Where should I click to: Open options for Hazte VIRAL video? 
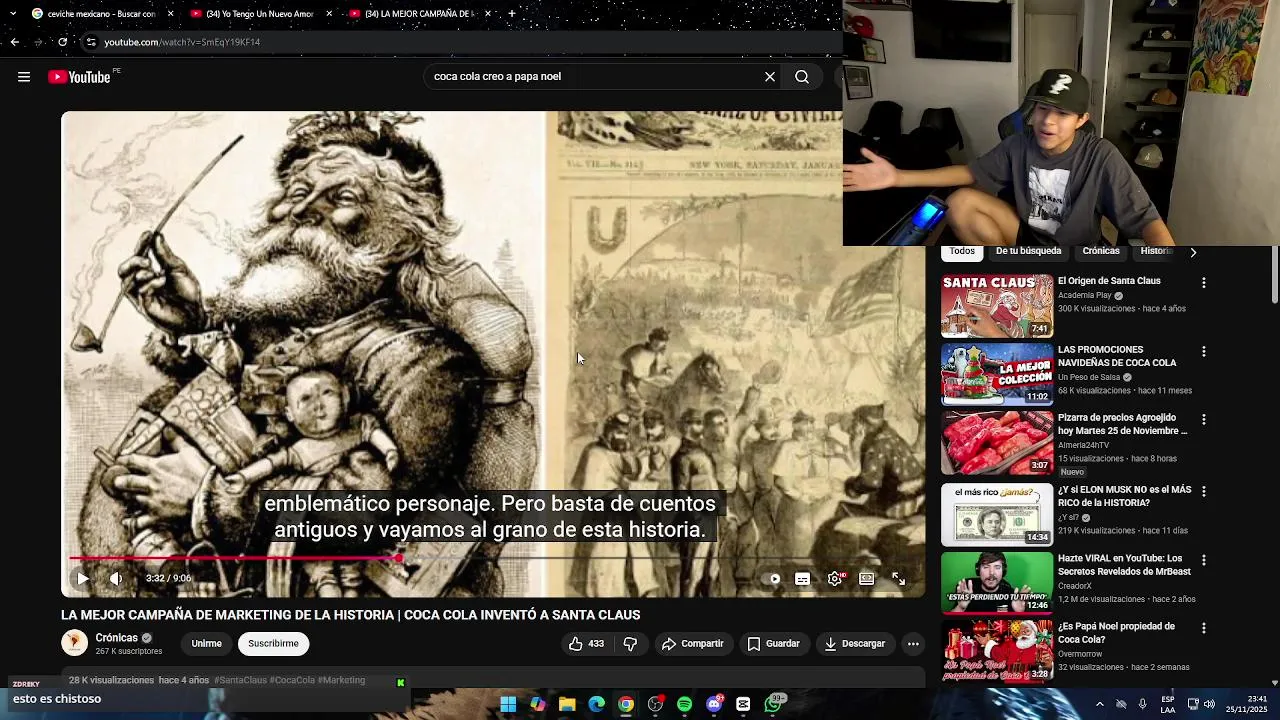coord(1204,560)
